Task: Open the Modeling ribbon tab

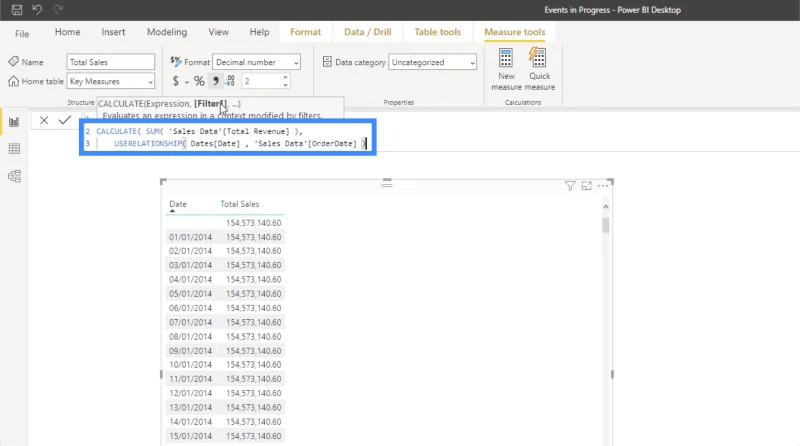Action: point(167,32)
